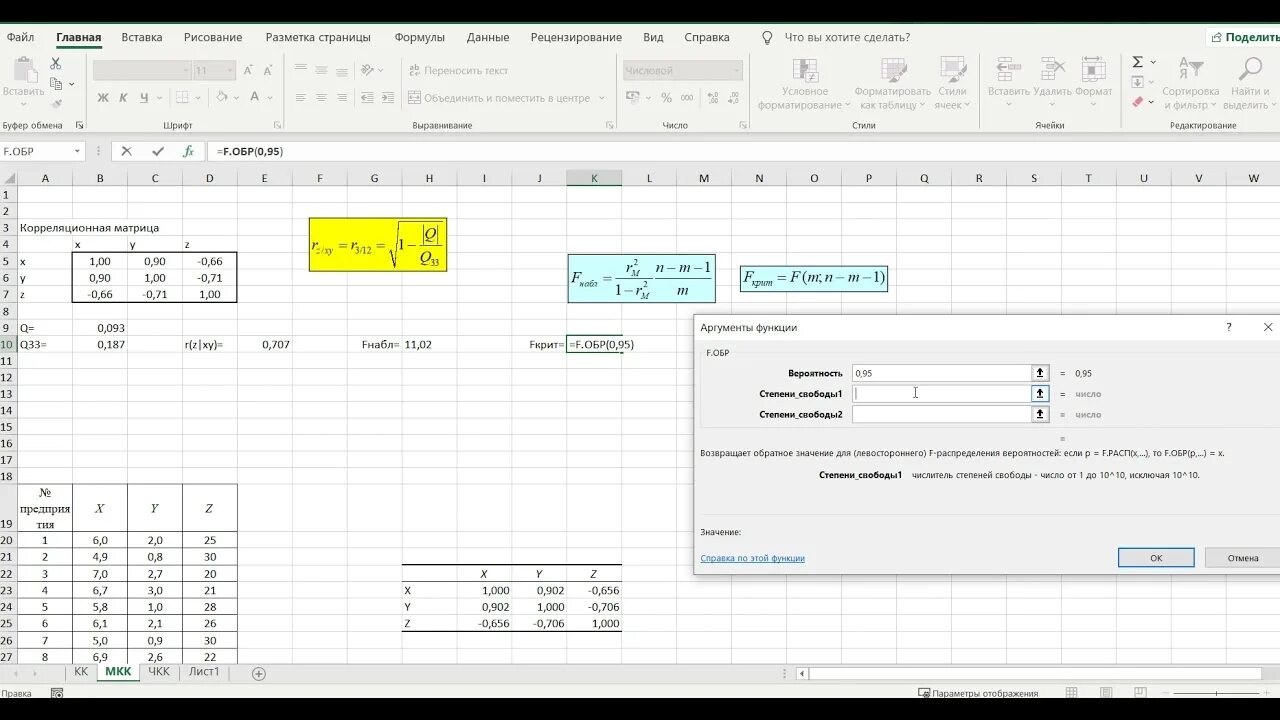Open Sort and Filter (Сортировка и фильтр)

(1190, 84)
